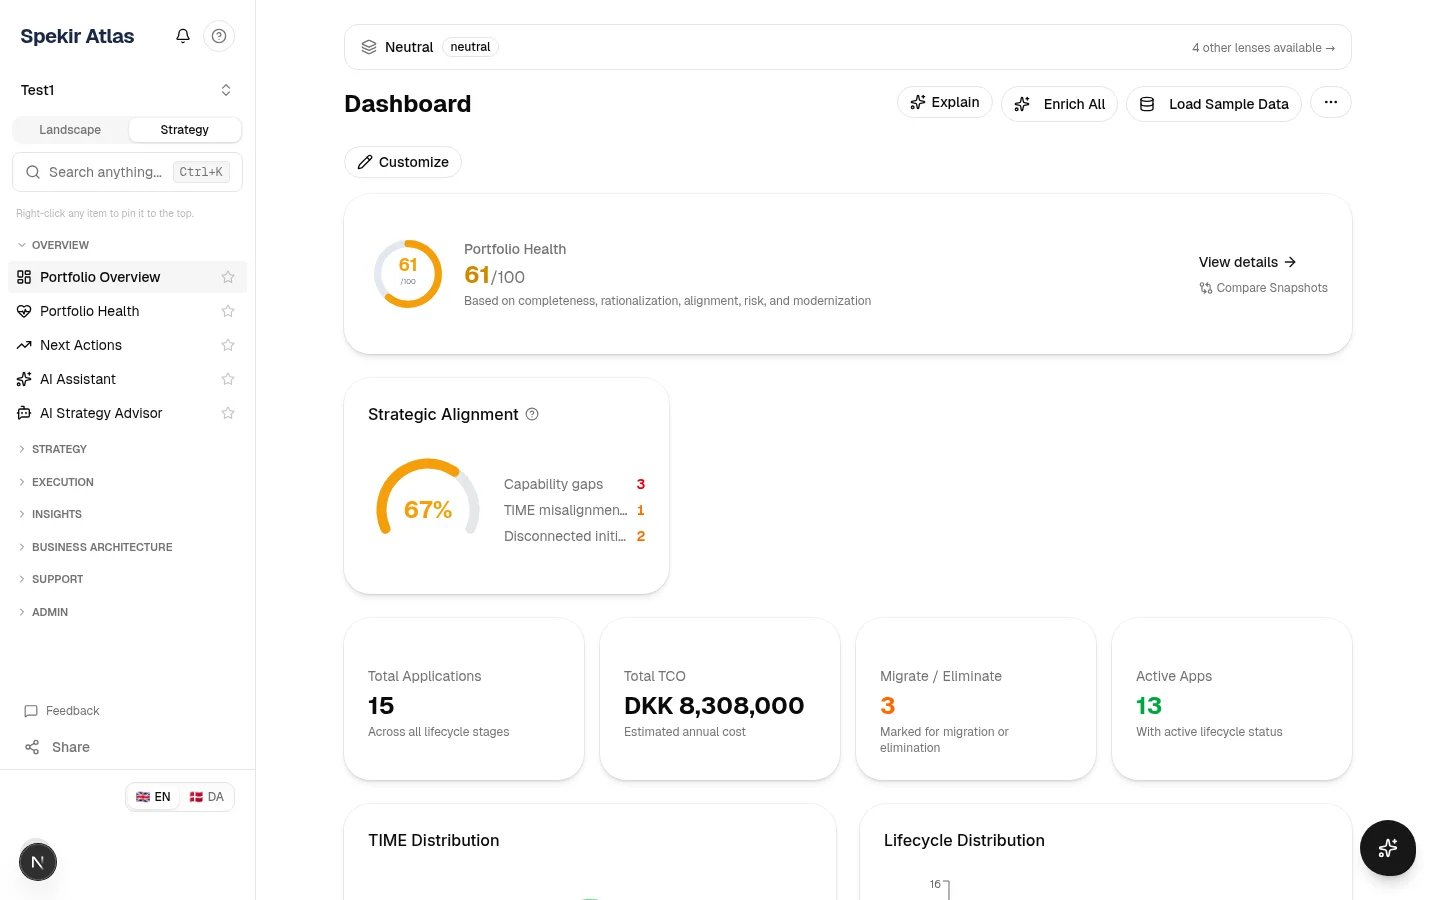Image resolution: width=1440 pixels, height=900 pixels.
Task: Focus the Search anything field
Action: tap(127, 172)
